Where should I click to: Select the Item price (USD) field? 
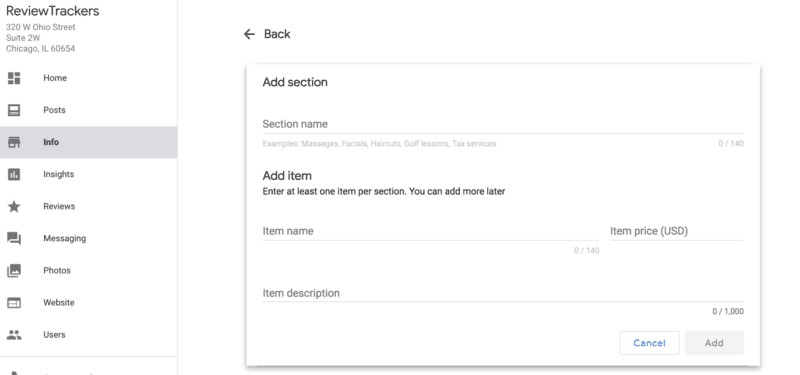[677, 231]
